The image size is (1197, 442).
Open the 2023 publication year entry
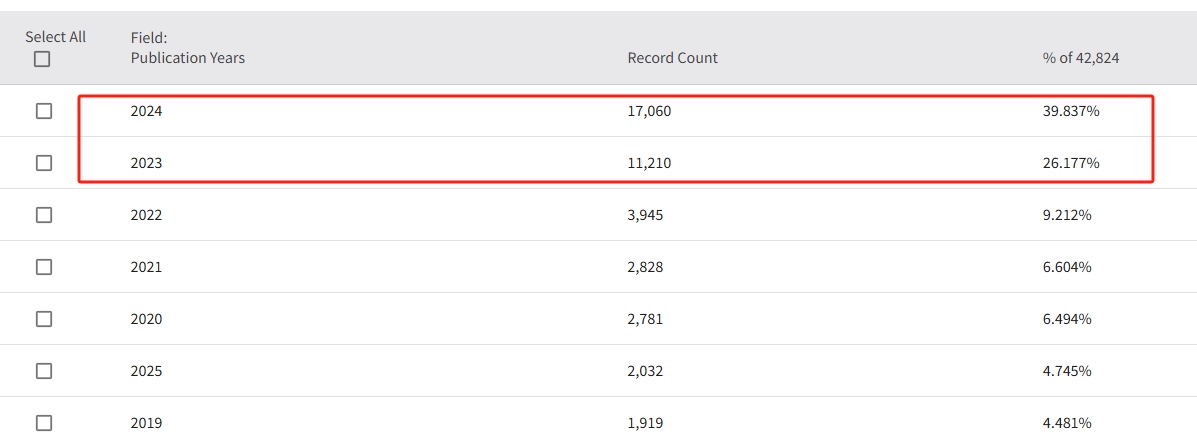146,163
